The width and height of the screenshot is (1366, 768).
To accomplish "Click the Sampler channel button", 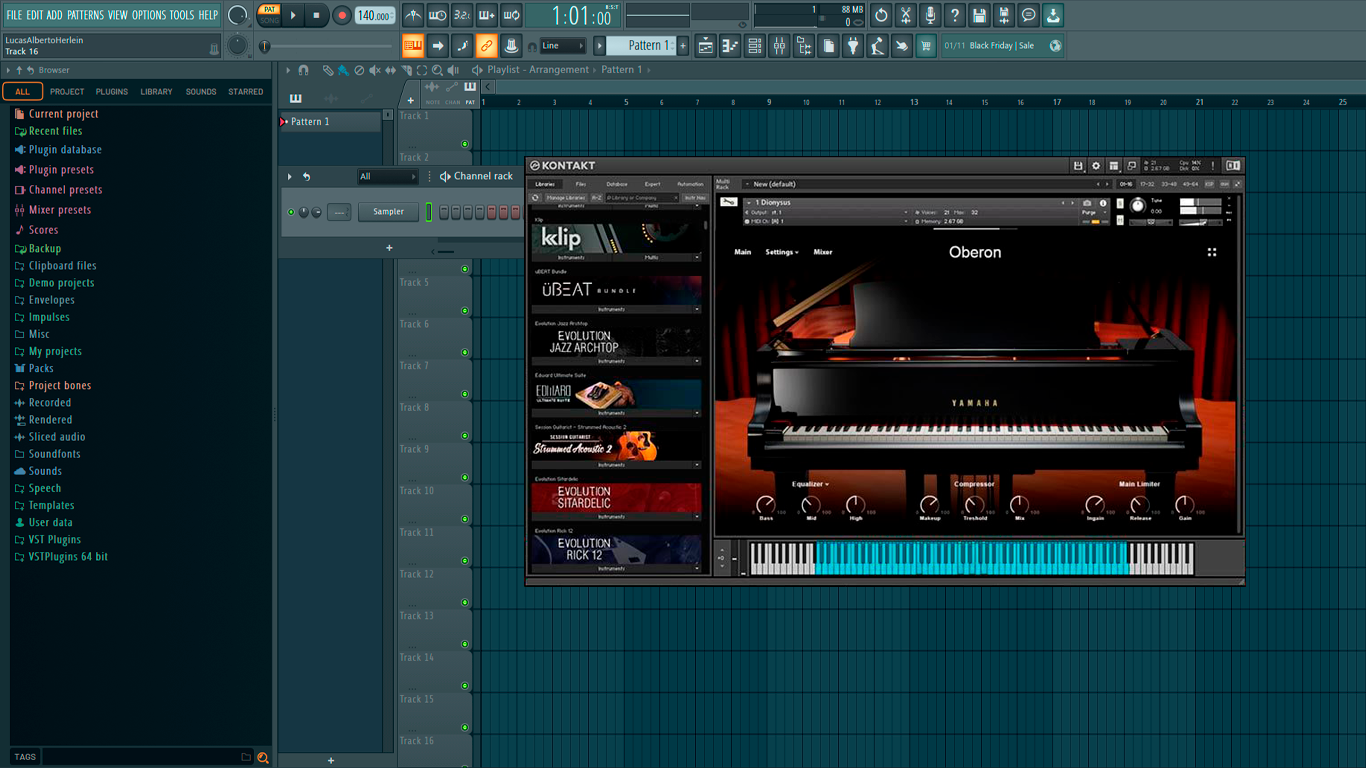I will coord(389,212).
